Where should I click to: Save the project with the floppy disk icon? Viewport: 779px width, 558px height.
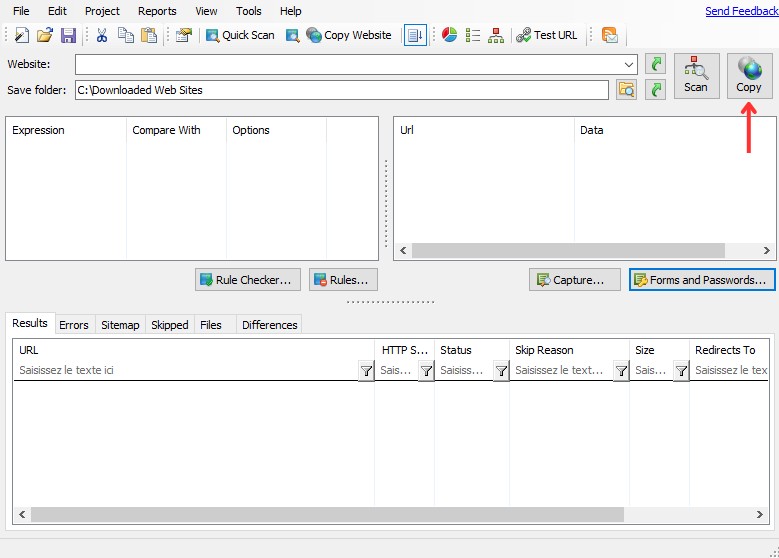coord(68,35)
